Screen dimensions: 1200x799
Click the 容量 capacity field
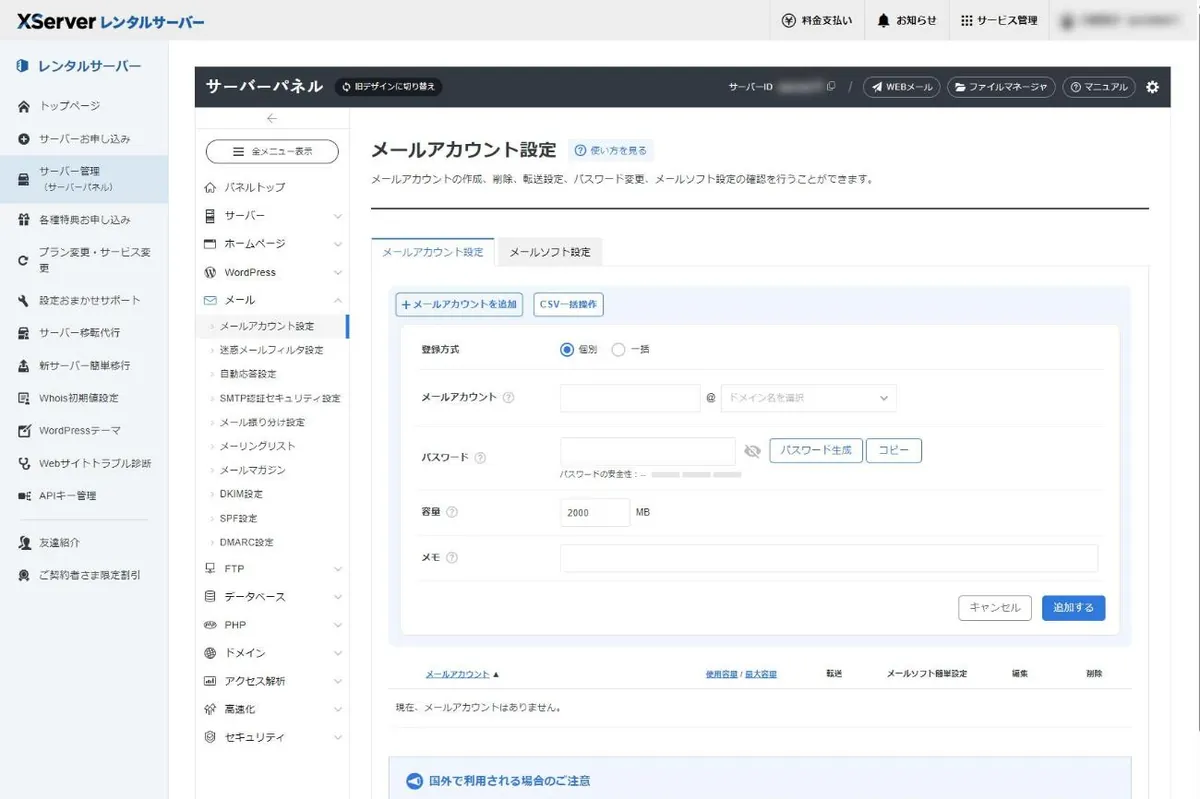[x=595, y=512]
